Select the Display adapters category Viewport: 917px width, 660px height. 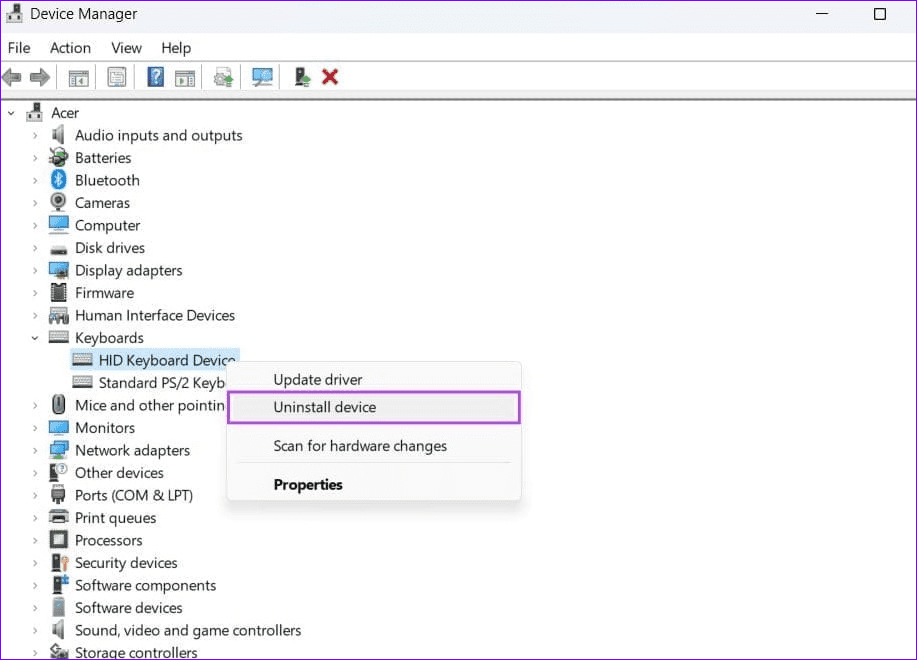128,270
